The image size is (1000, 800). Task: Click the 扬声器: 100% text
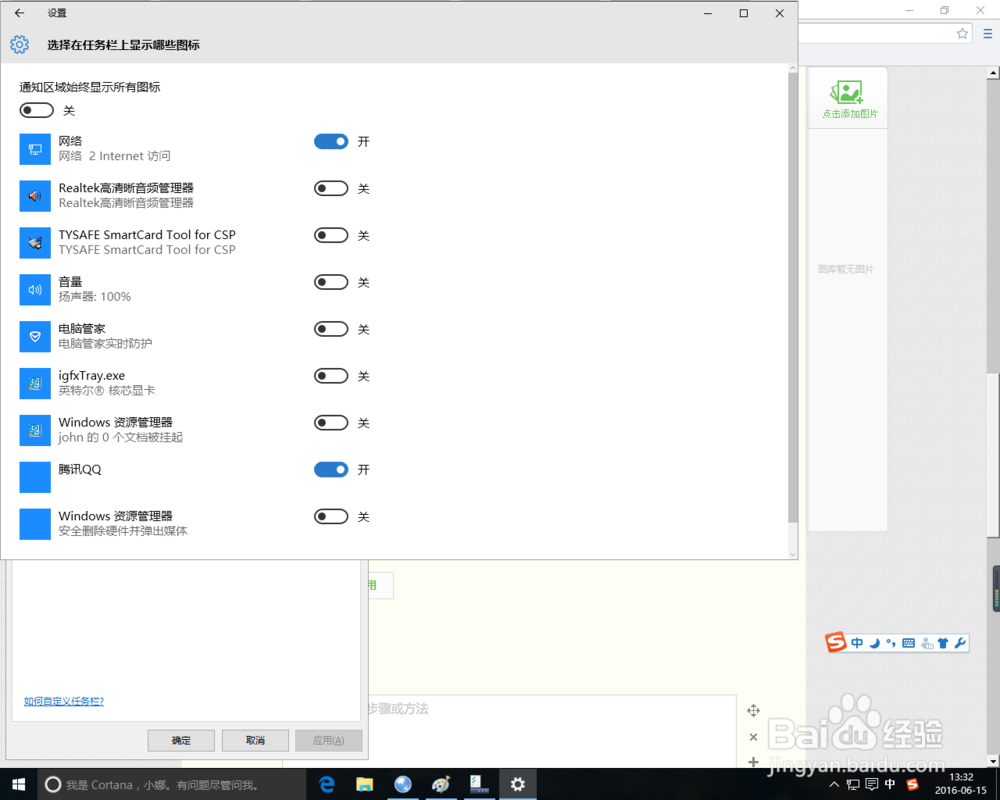(94, 297)
